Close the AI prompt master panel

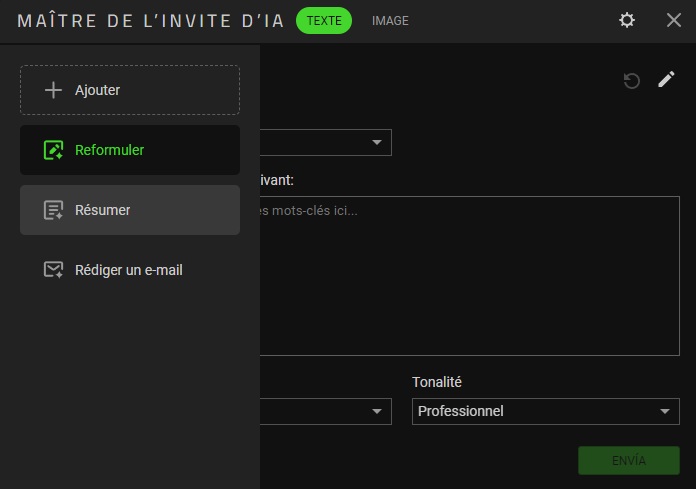tap(673, 20)
